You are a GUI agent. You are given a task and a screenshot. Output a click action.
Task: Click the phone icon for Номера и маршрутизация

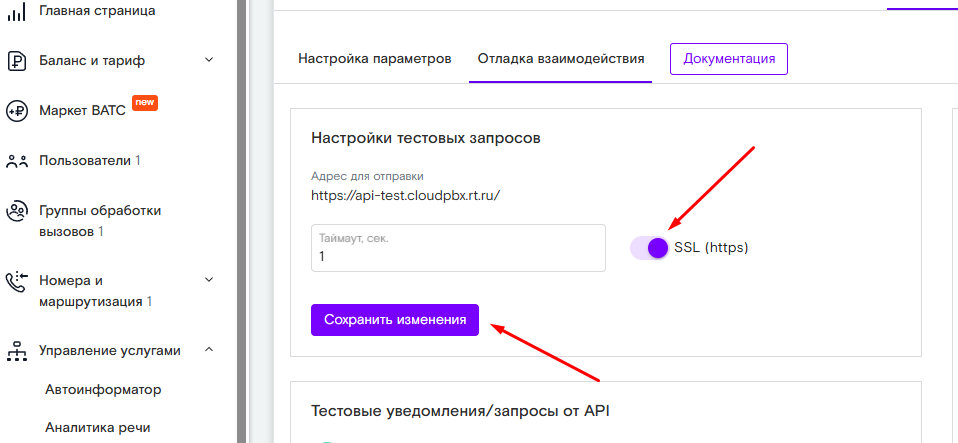tap(16, 281)
